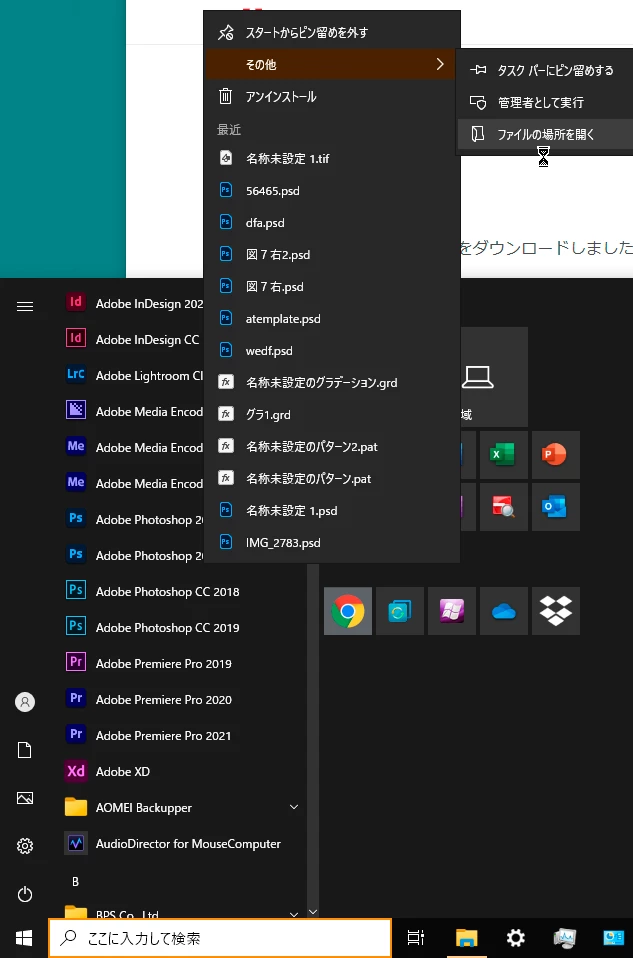
Task: Open recent file wedf.psd
Action: click(x=332, y=351)
